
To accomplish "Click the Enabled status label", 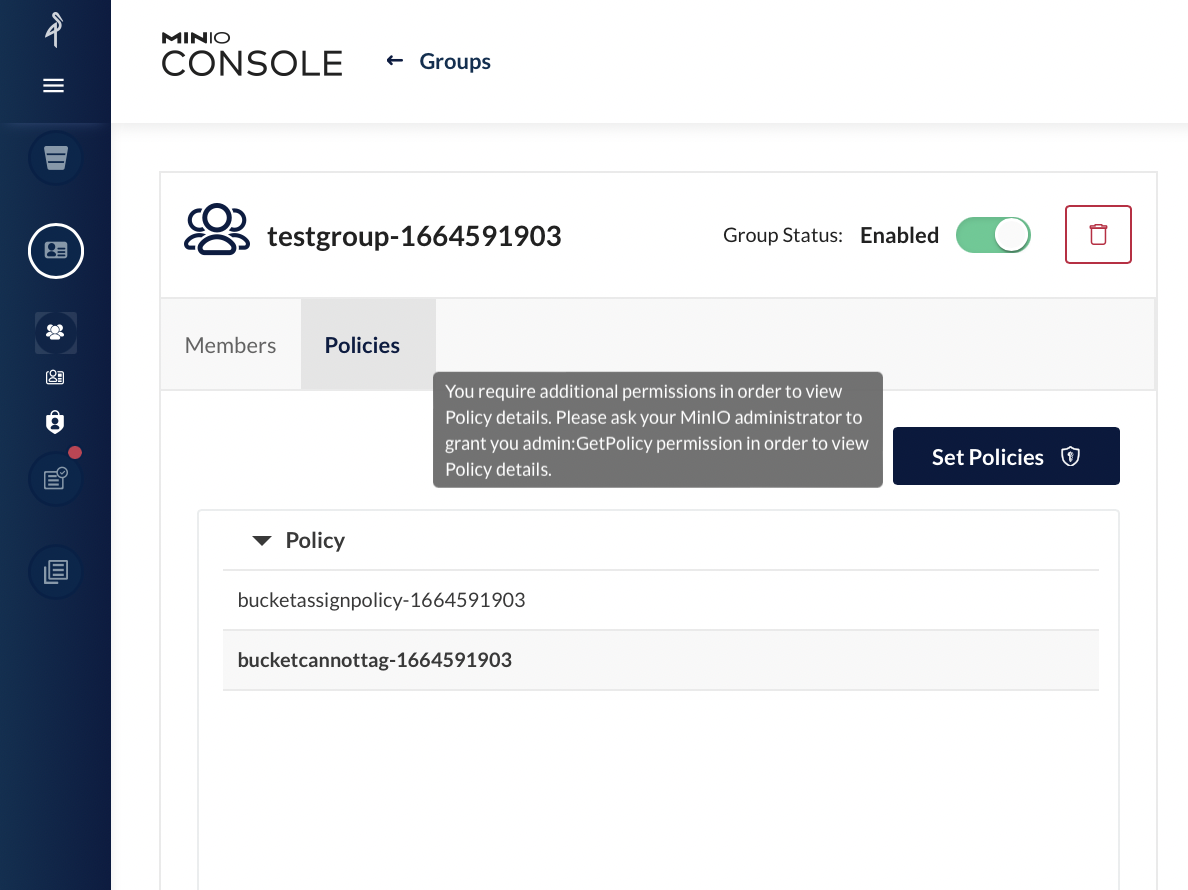I will (899, 236).
